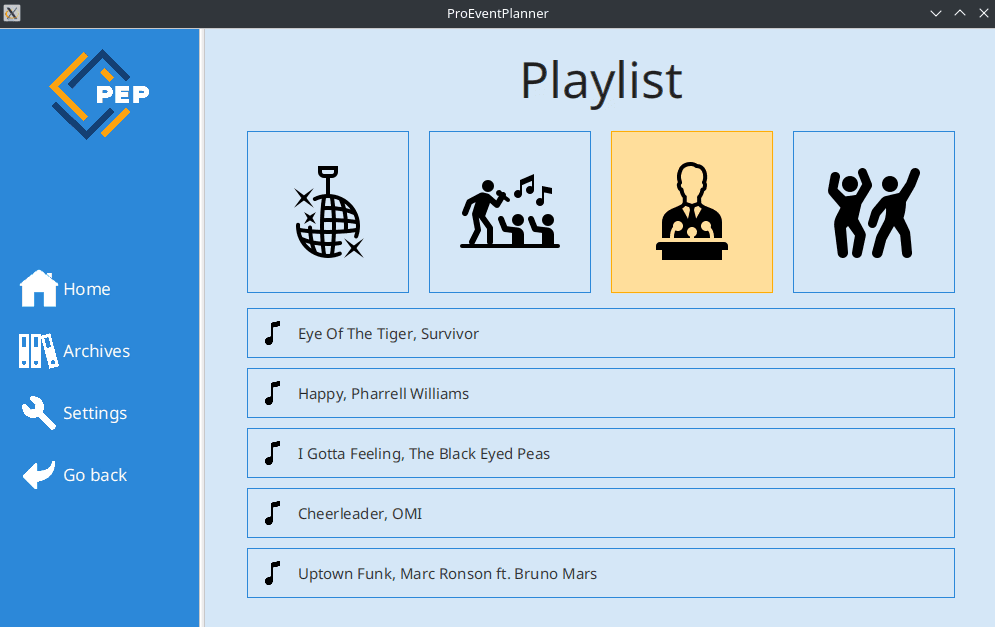Click music note beside Eye Of The Tiger
Image resolution: width=995 pixels, height=627 pixels.
[272, 333]
